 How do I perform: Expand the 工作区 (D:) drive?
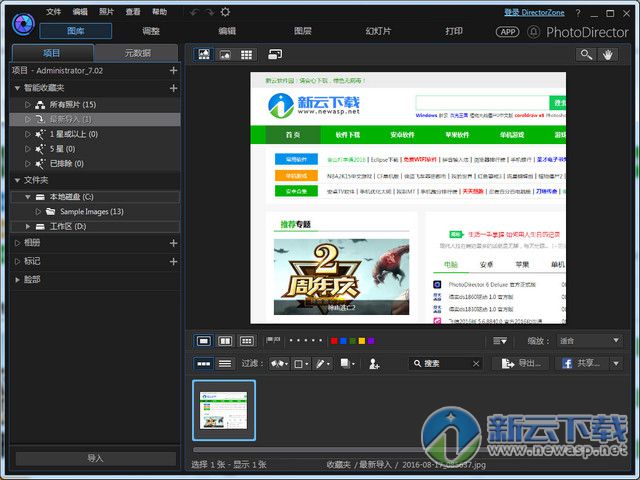tap(27, 227)
